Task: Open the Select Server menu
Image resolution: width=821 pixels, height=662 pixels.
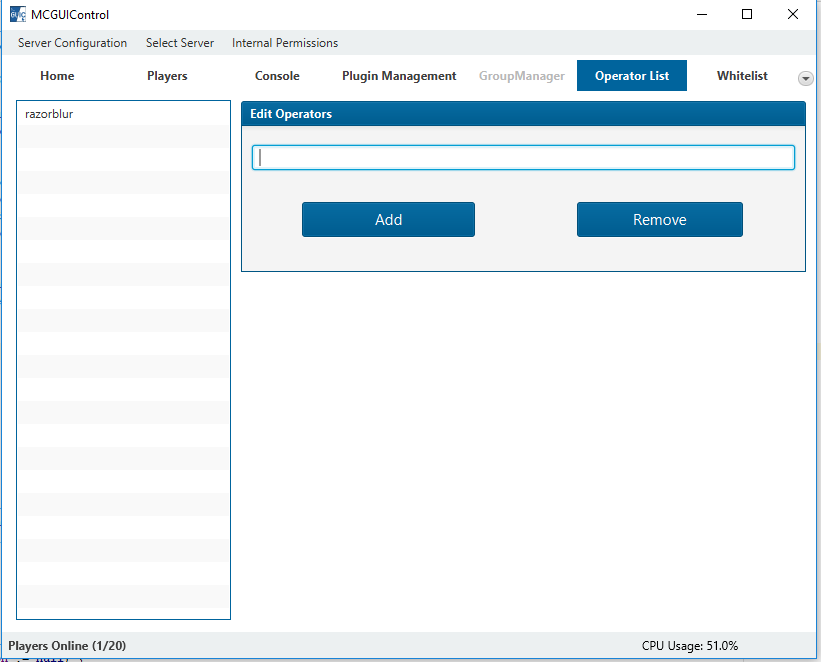Action: click(180, 43)
